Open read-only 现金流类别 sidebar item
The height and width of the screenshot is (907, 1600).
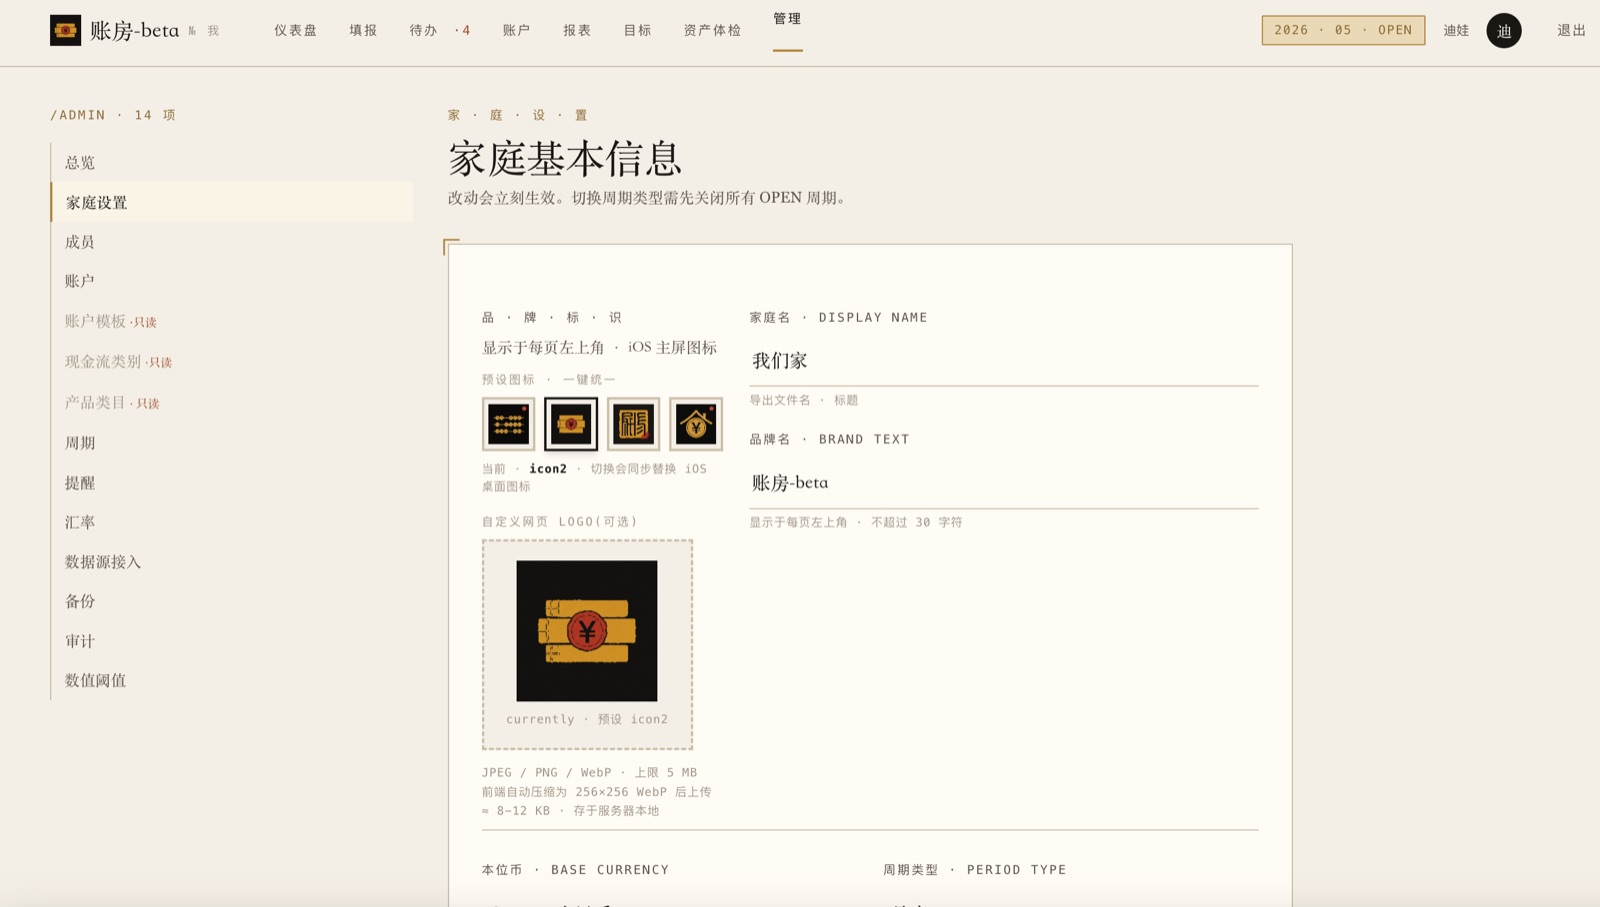232,362
